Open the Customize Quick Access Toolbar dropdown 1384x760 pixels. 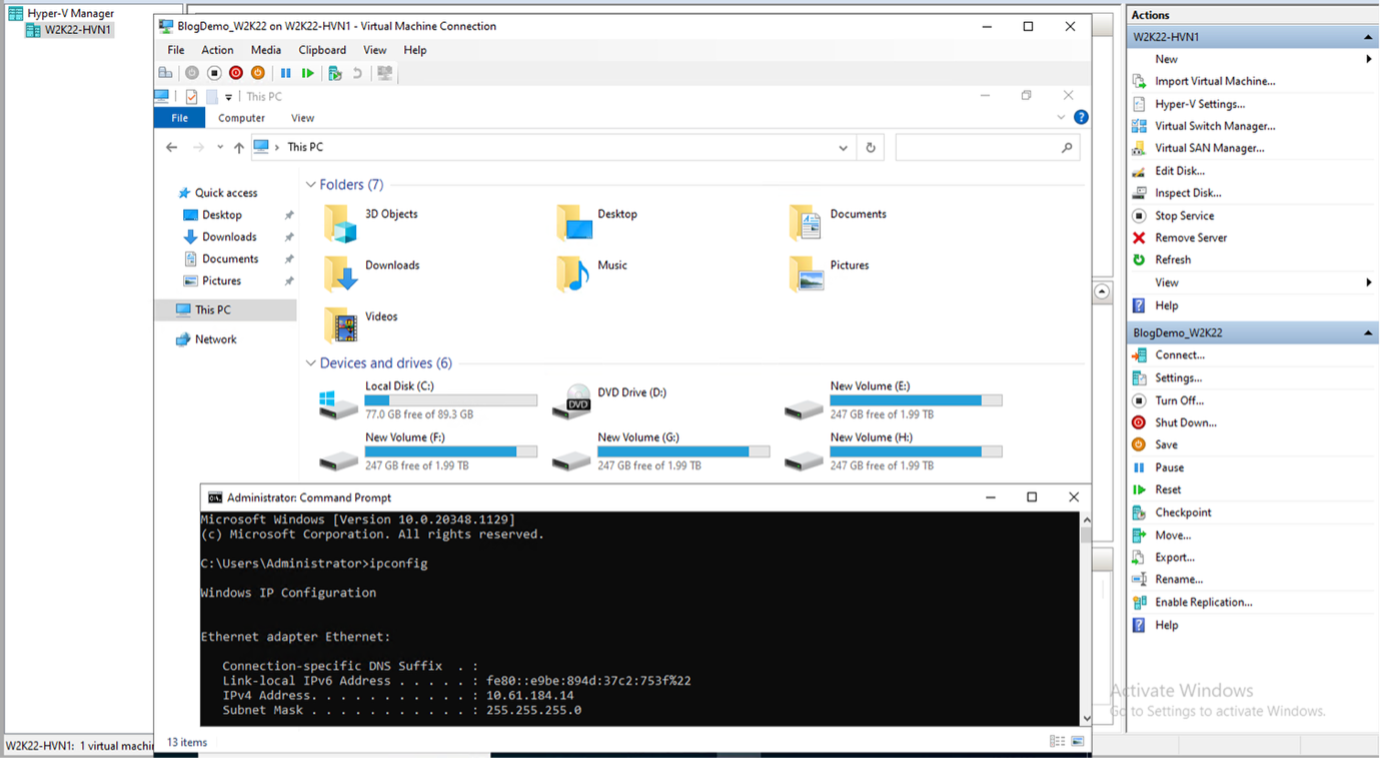229,97
